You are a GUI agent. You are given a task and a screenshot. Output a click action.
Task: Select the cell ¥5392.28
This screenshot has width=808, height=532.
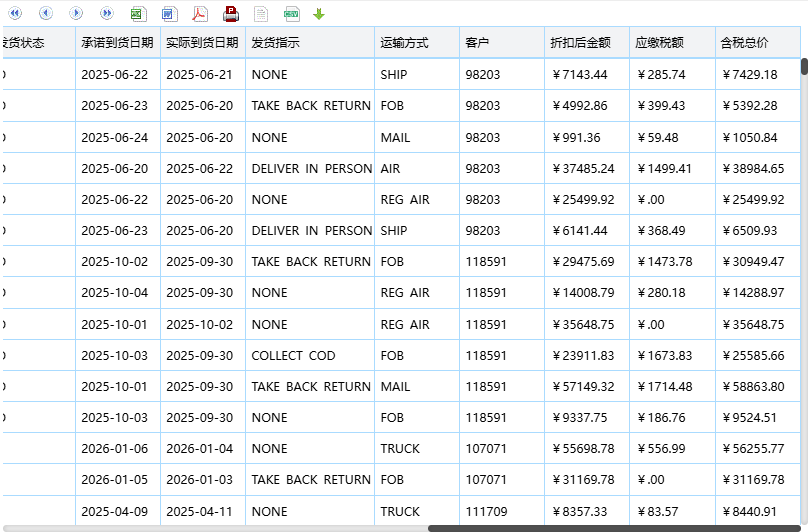click(x=758, y=106)
